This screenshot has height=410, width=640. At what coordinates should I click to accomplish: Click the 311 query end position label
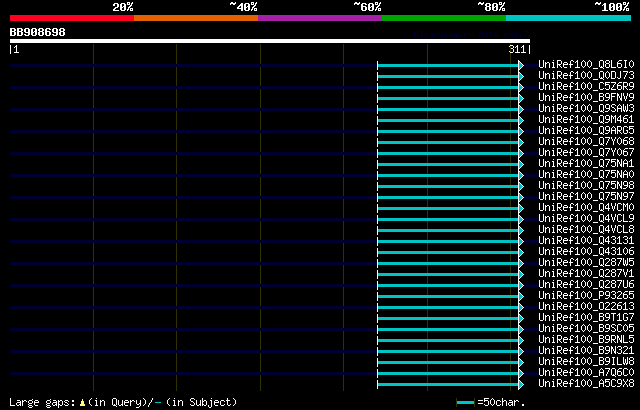(x=517, y=49)
